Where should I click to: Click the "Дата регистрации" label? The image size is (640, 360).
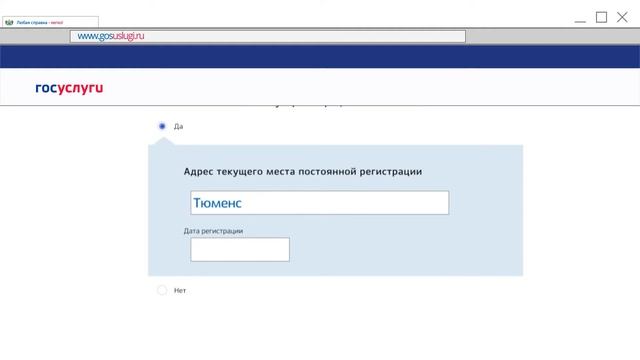click(213, 231)
